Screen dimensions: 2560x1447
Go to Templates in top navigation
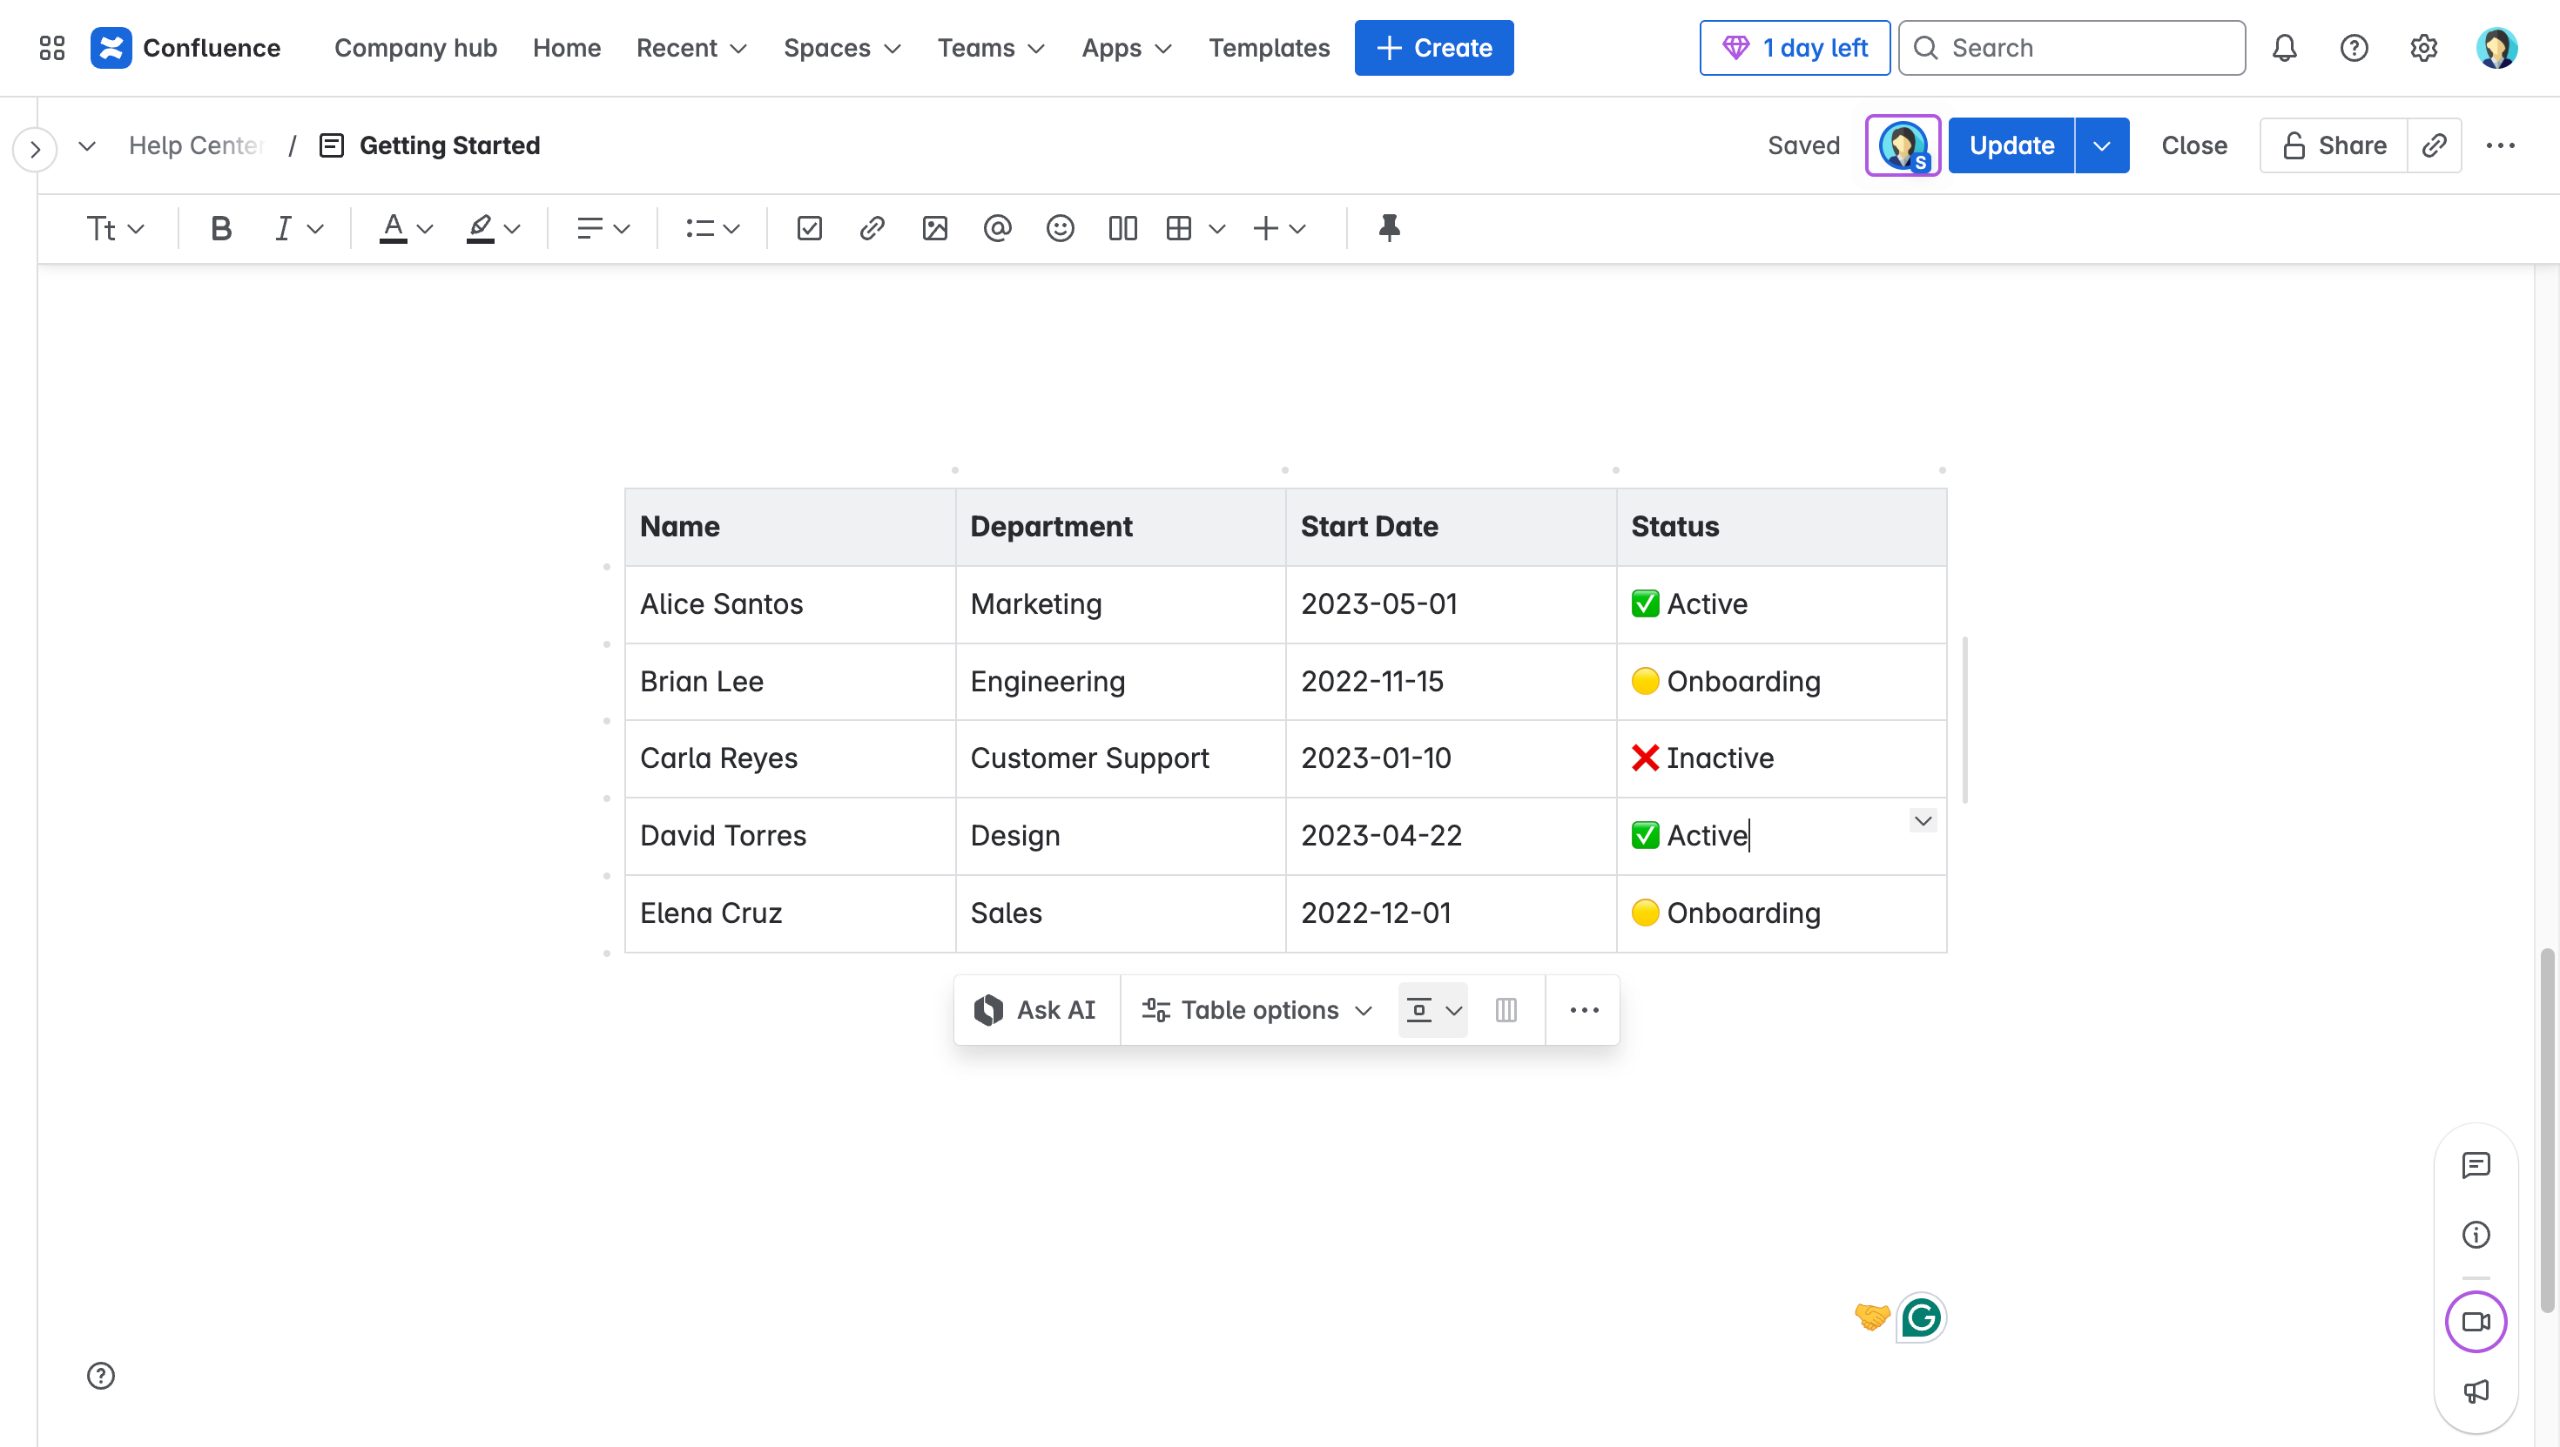pos(1268,48)
